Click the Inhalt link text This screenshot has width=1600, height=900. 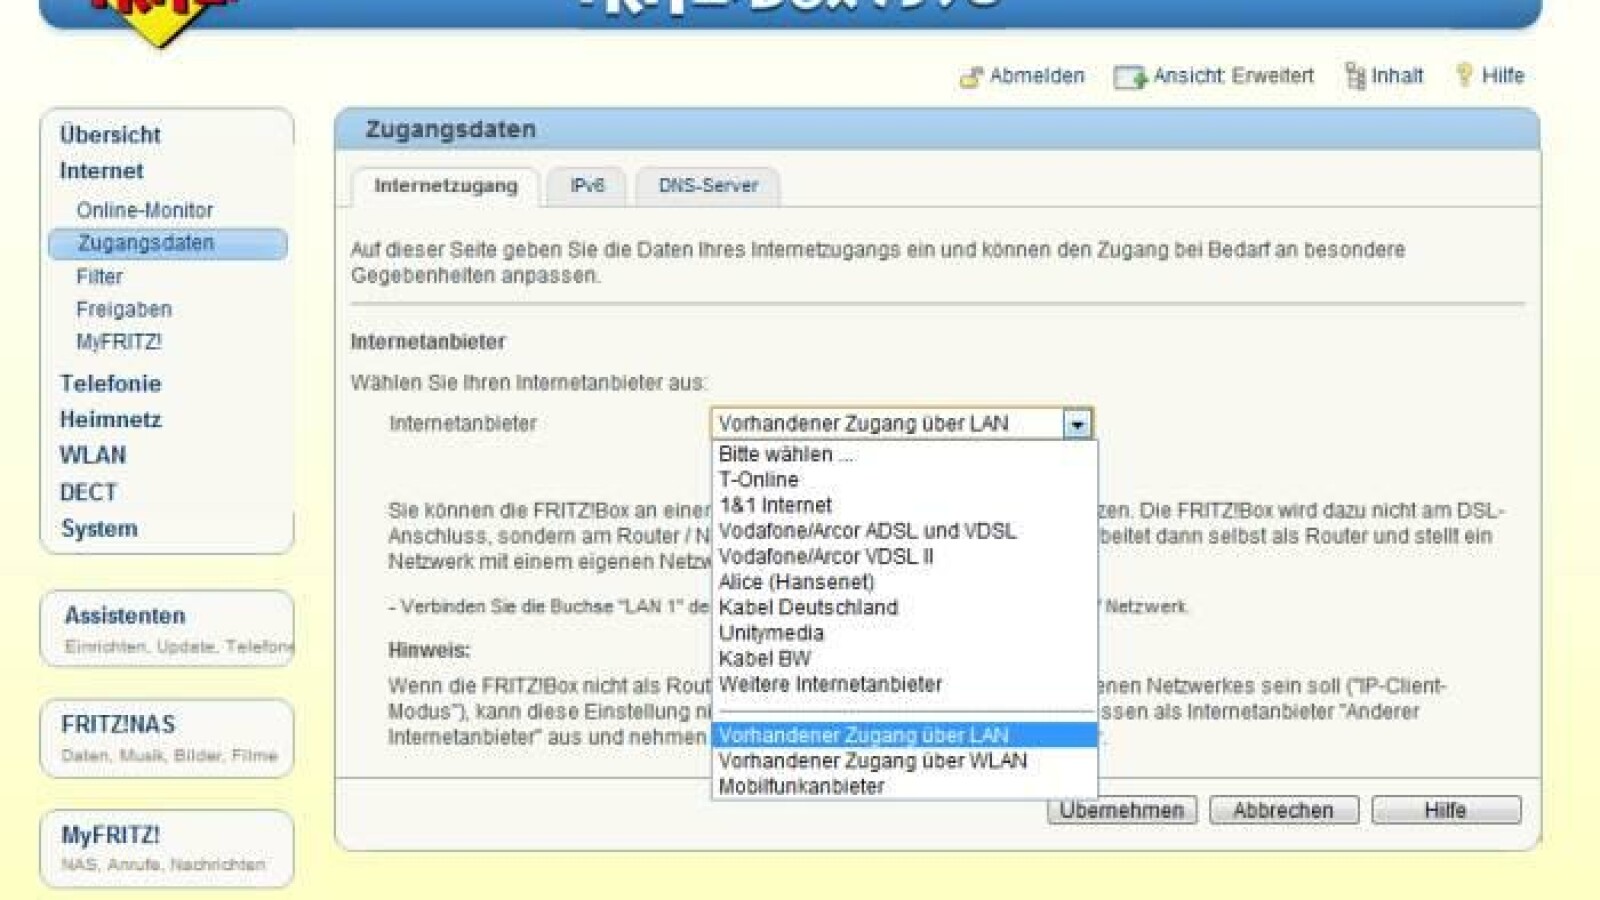point(1397,76)
